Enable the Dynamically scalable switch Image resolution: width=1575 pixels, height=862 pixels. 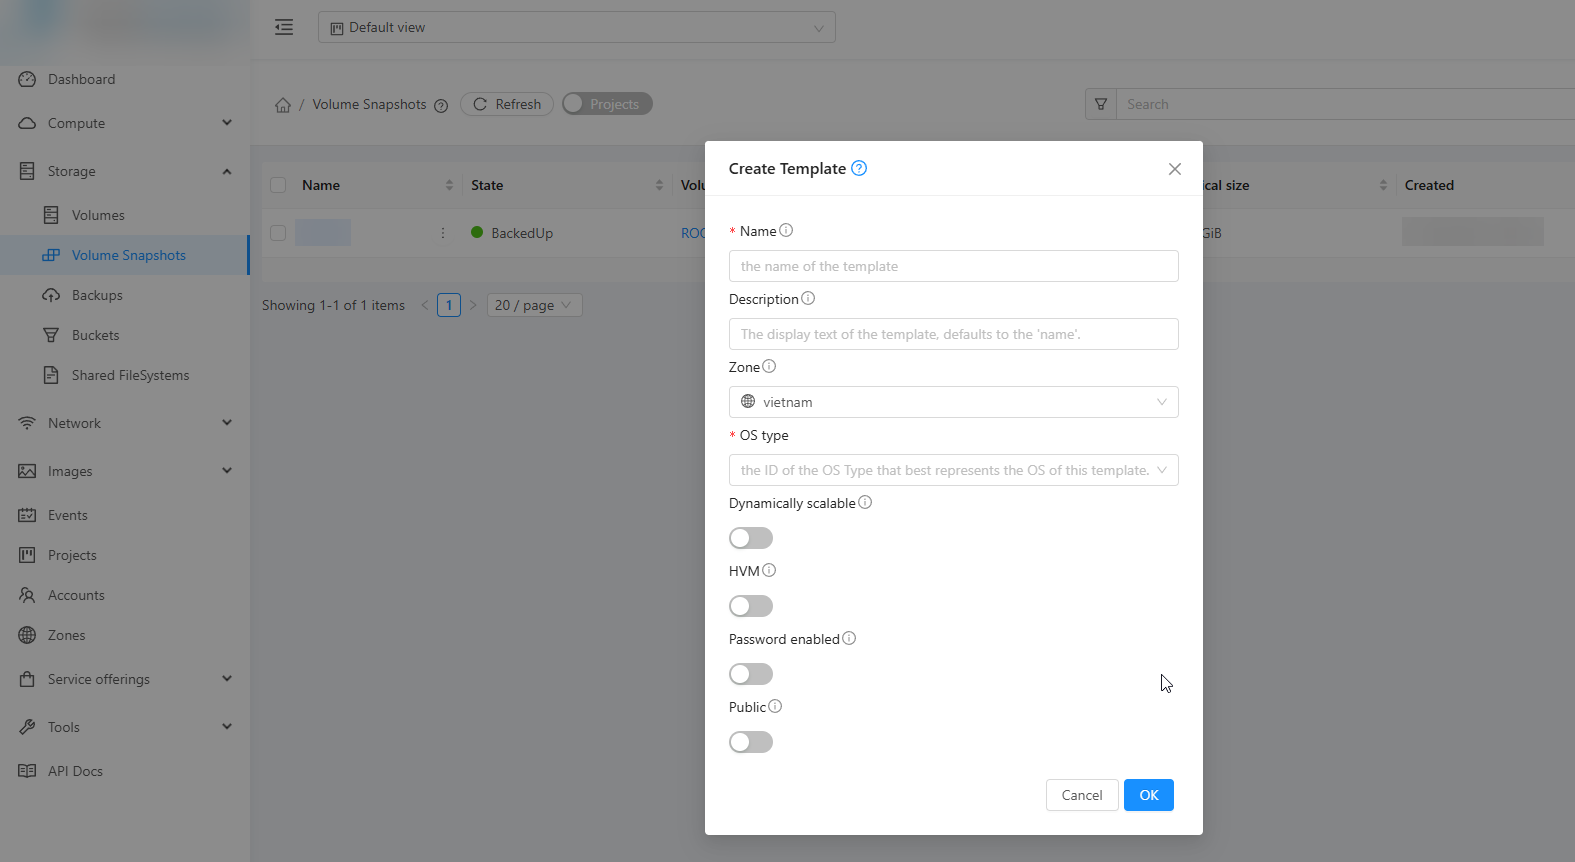pyautogui.click(x=751, y=538)
